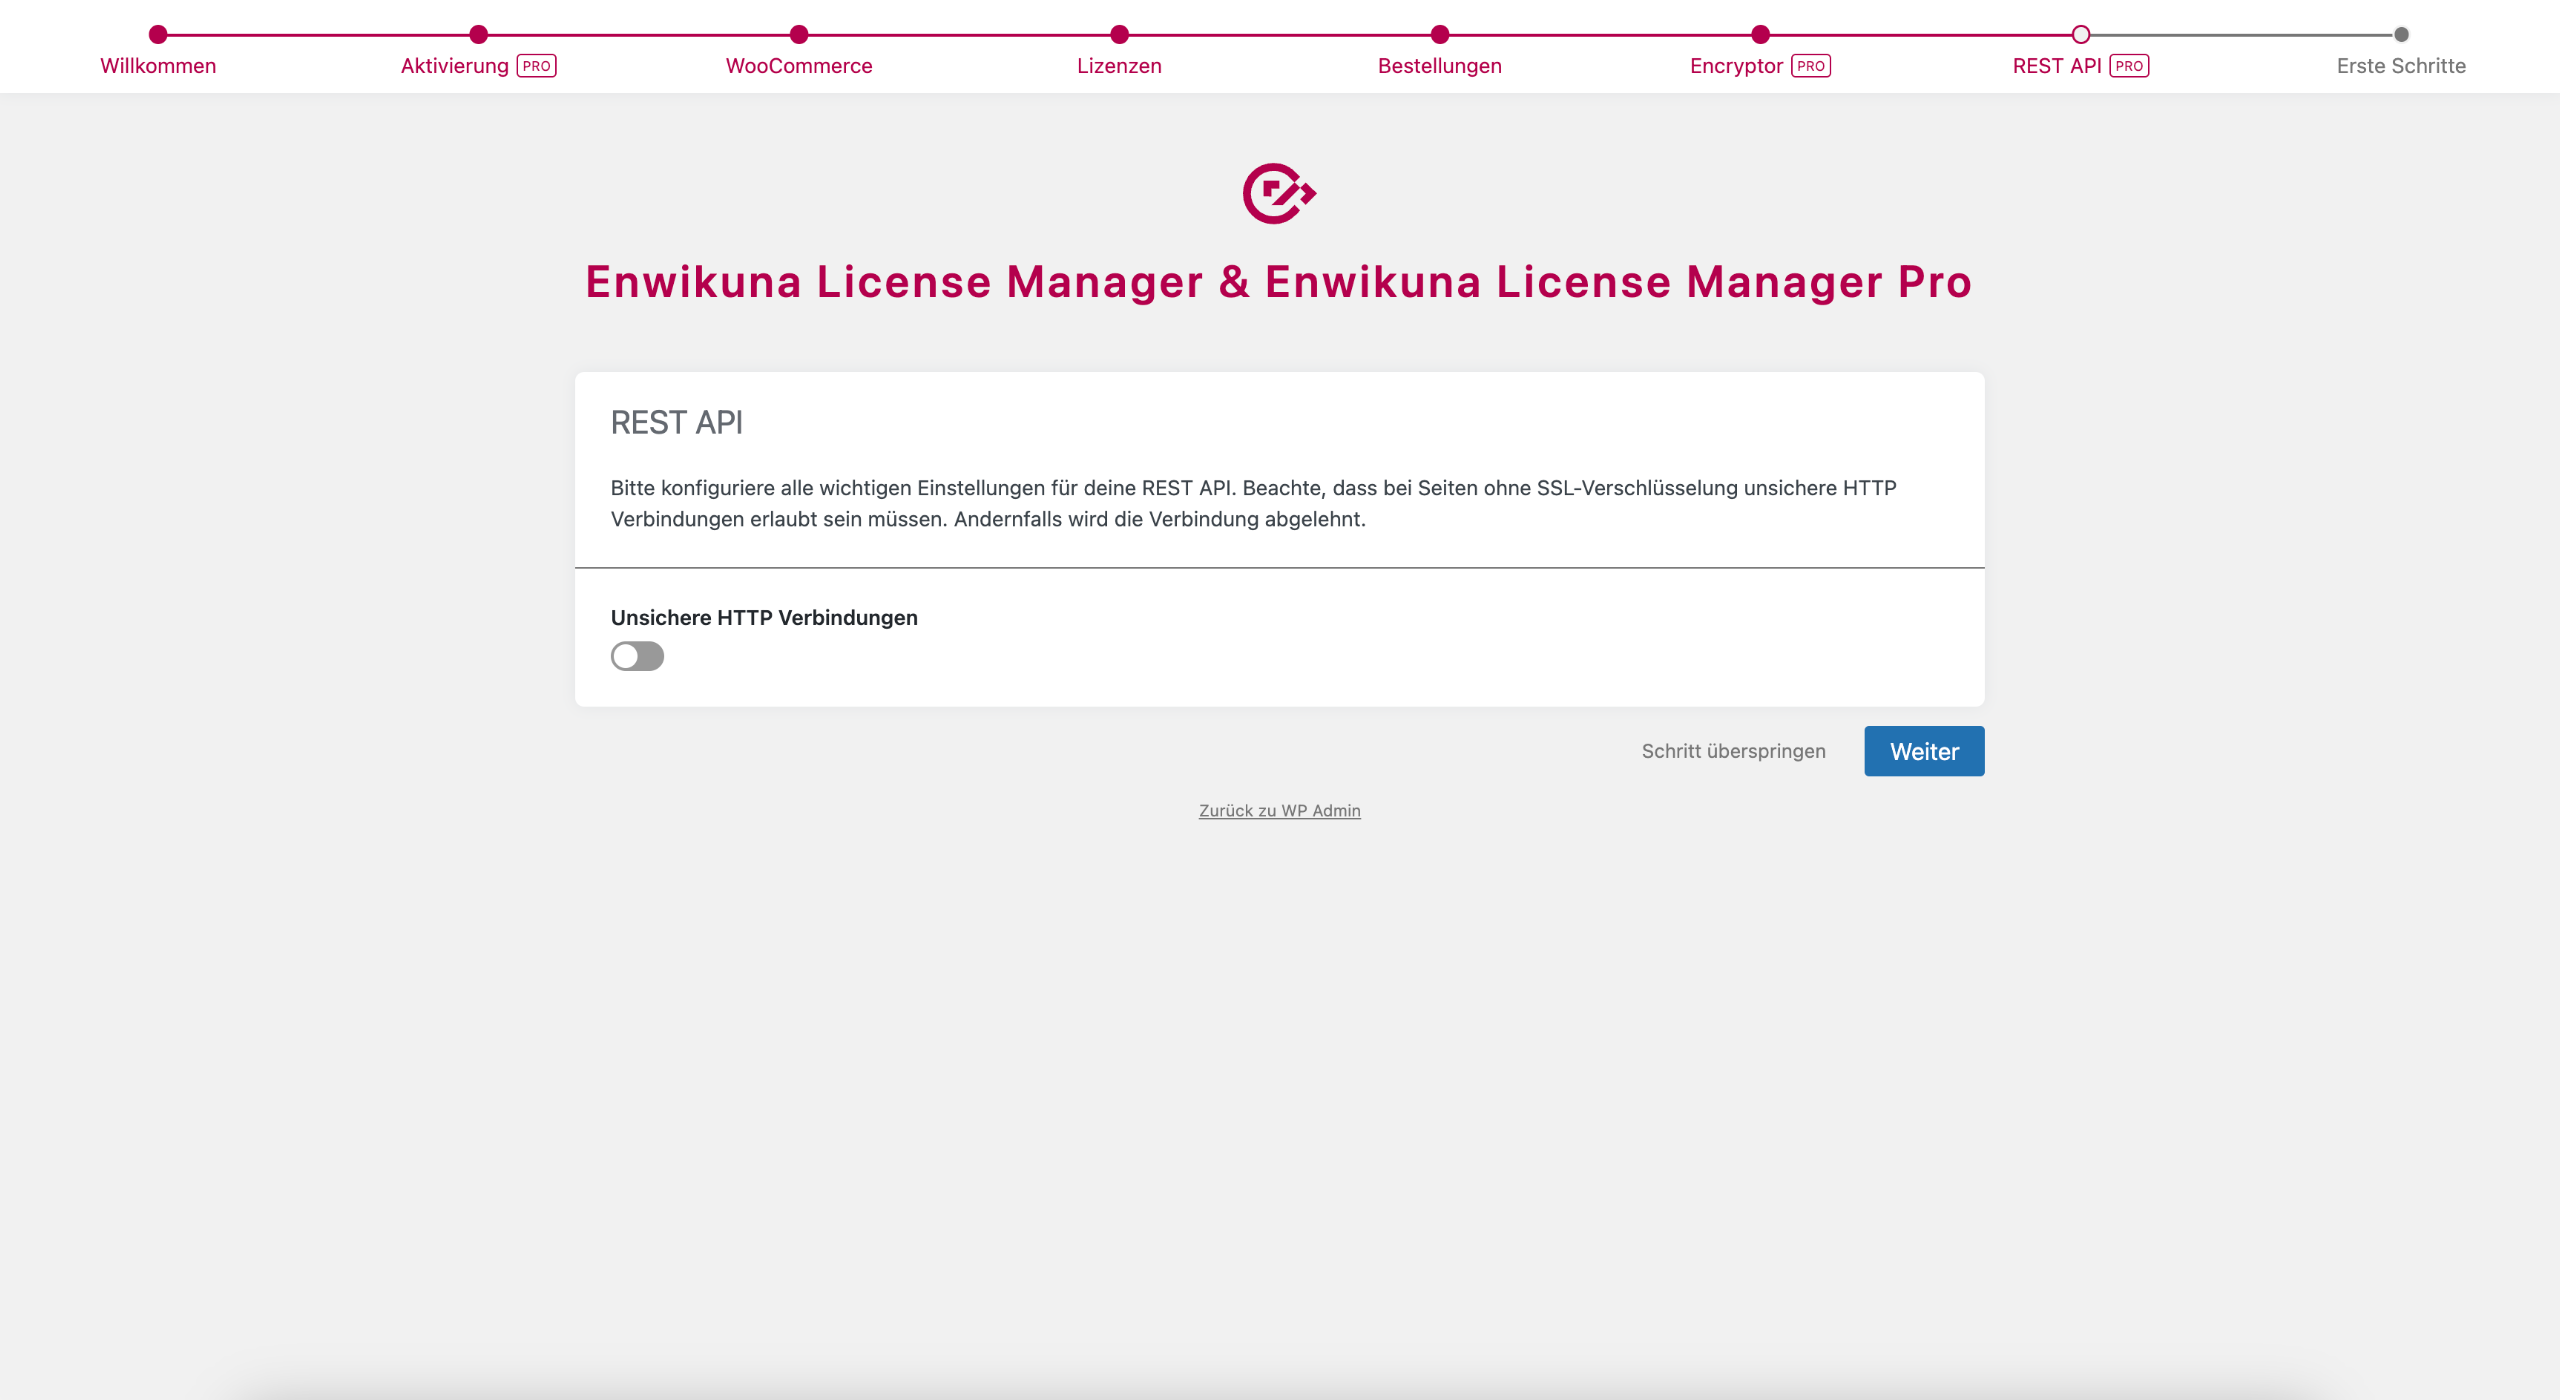Click the Lizenzen progress dot
This screenshot has width=2560, height=1400.
(1120, 35)
